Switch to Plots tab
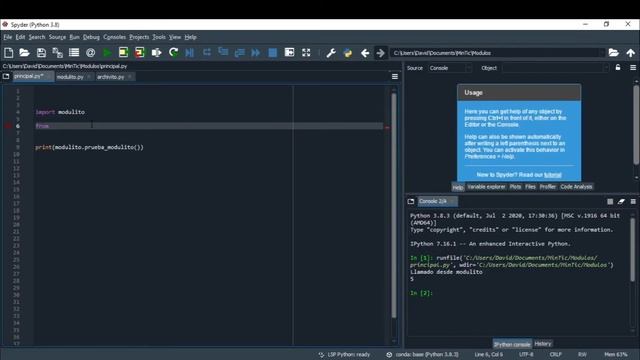The height and width of the screenshot is (360, 640). click(515, 187)
